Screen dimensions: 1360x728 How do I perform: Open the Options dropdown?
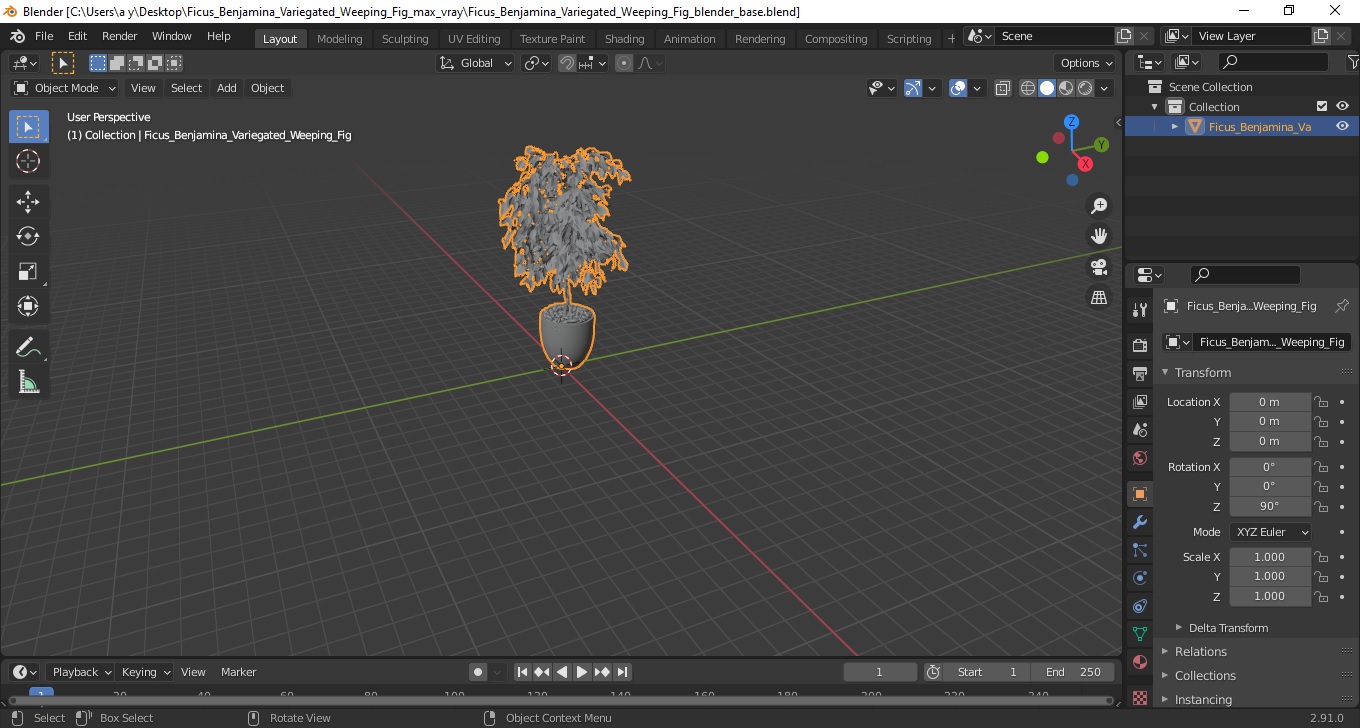(1087, 63)
